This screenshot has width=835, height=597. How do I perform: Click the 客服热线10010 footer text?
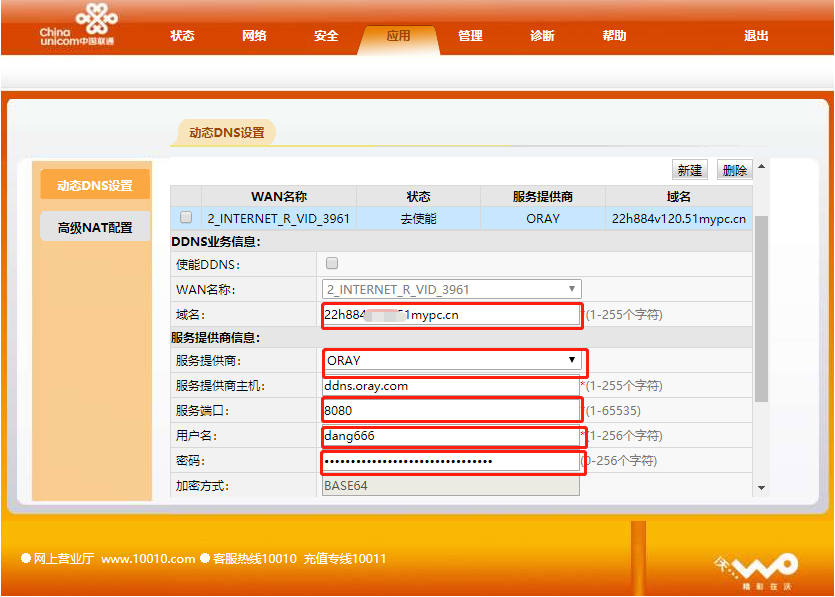point(255,559)
